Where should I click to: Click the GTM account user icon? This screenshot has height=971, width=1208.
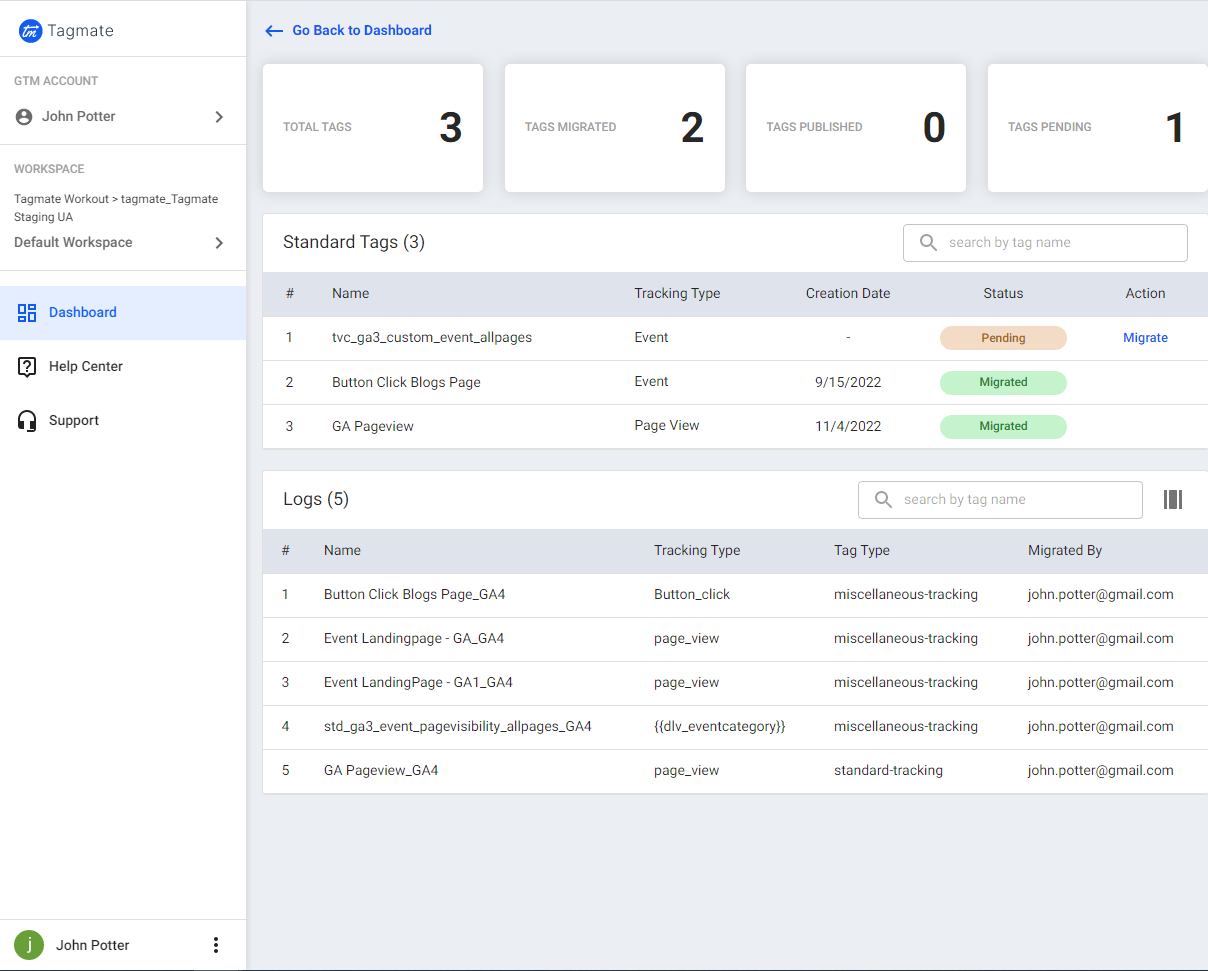coord(22,116)
